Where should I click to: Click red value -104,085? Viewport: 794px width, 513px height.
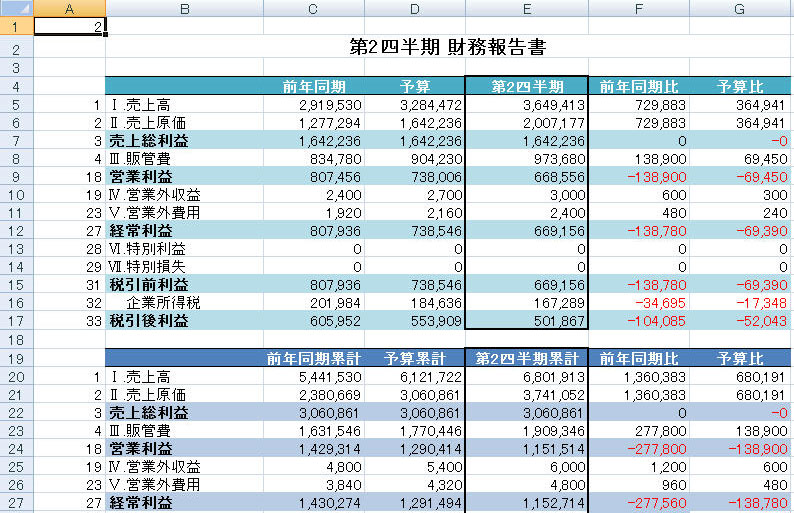[x=657, y=321]
